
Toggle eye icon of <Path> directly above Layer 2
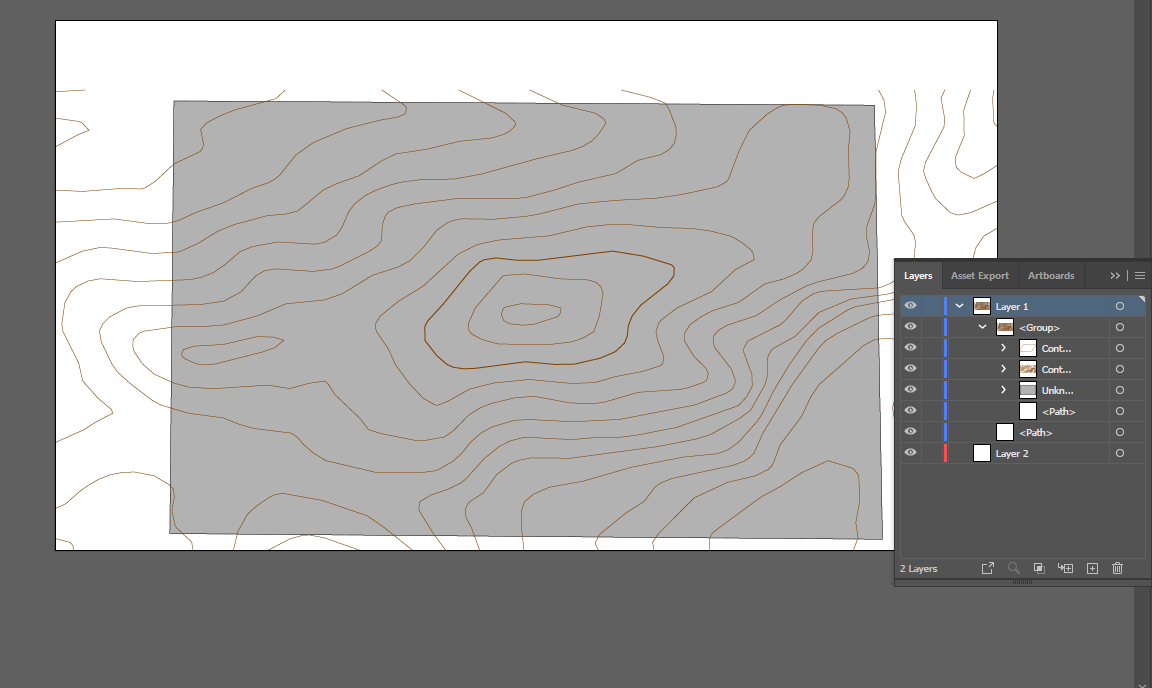[x=910, y=431]
